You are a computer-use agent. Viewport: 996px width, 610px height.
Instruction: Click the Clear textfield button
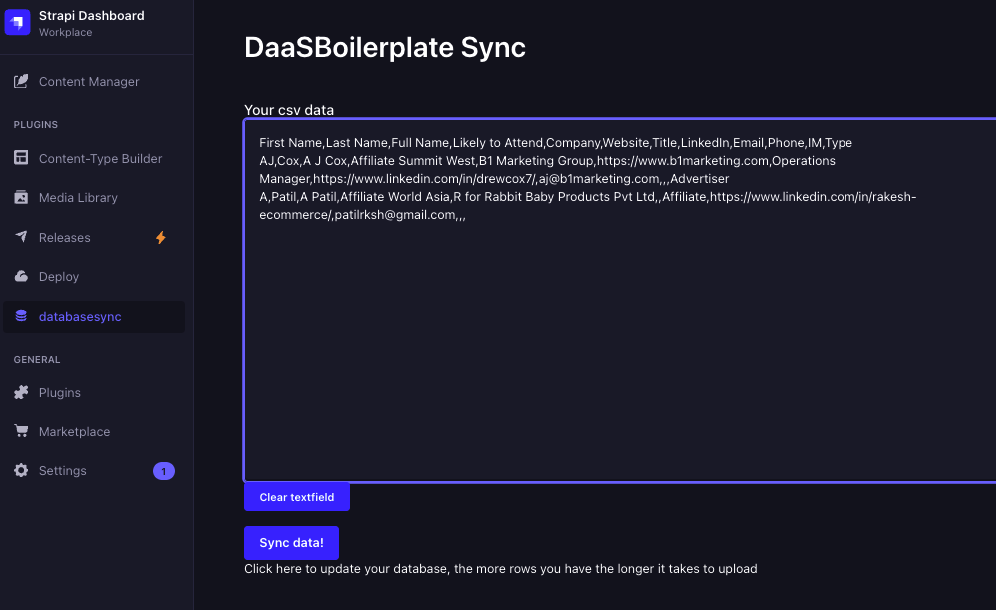297,497
